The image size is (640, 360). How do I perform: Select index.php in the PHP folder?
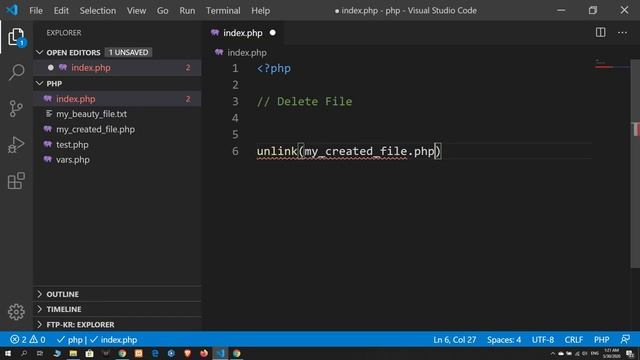click(118, 99)
